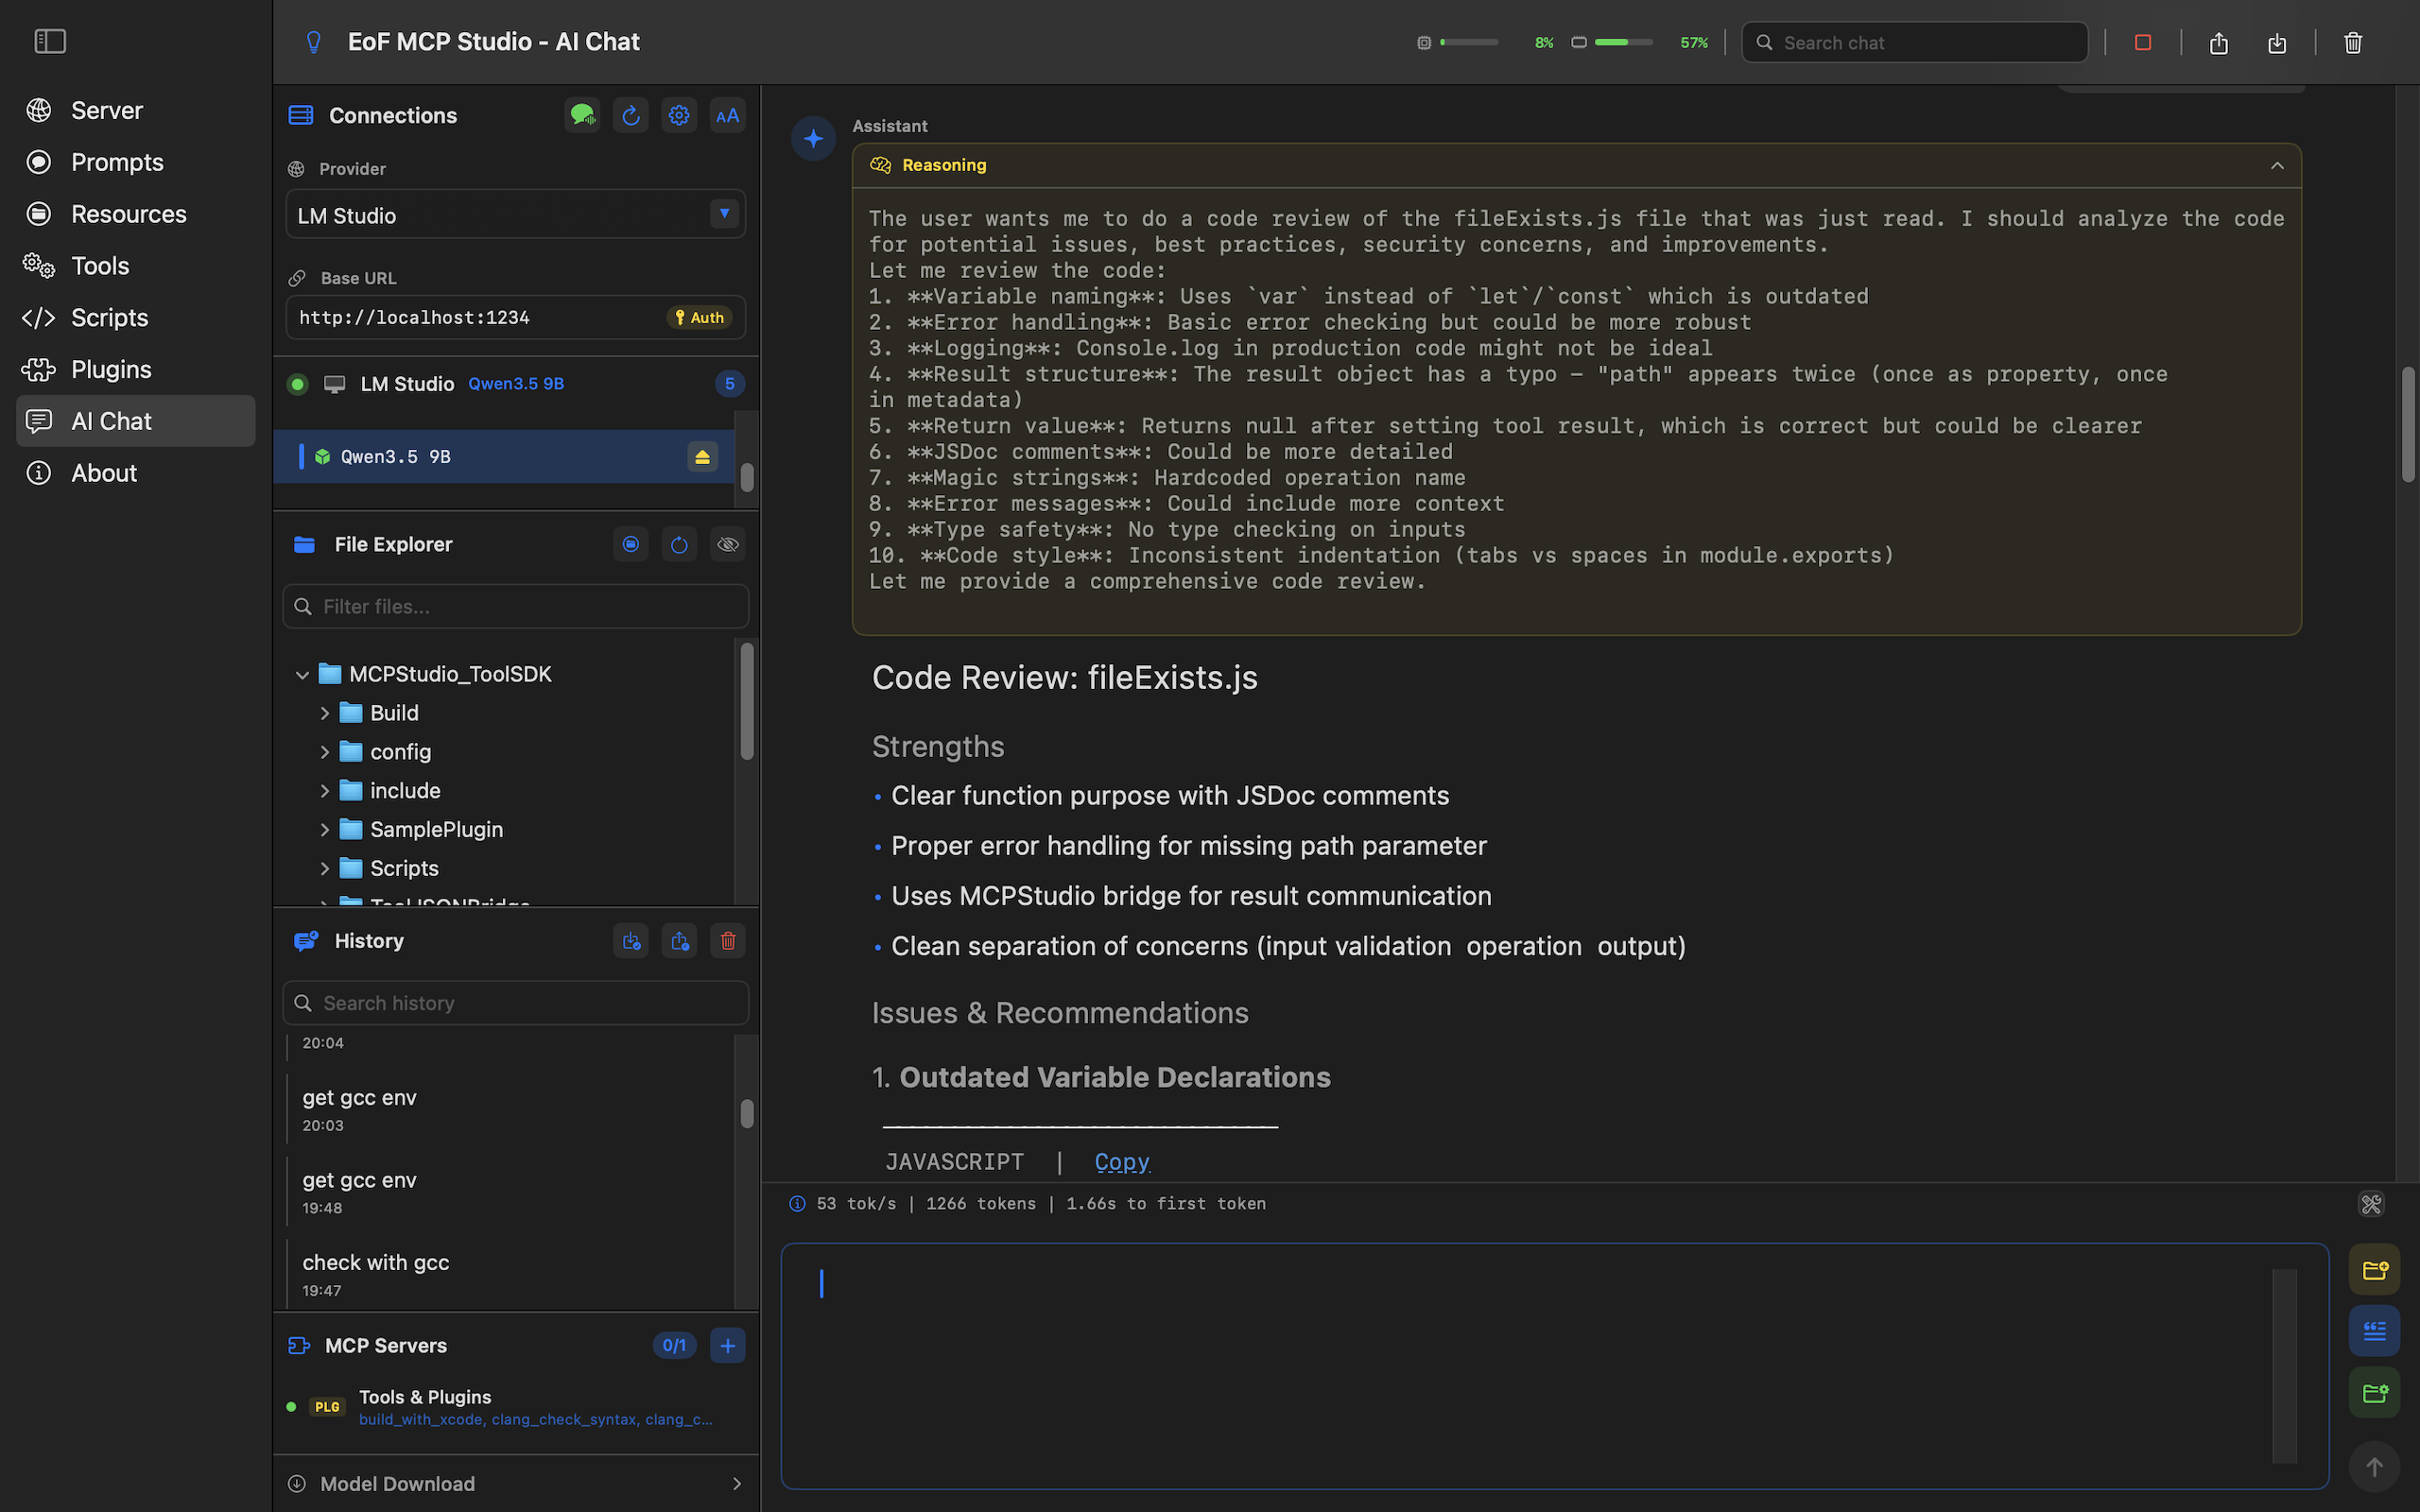
Task: Click the Search history field
Action: pyautogui.click(x=516, y=1003)
